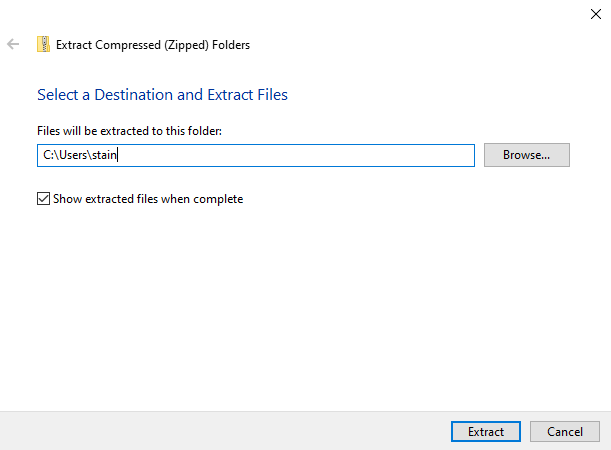611x450 pixels.
Task: Click the zipped folder icon in header
Action: pyautogui.click(x=43, y=44)
